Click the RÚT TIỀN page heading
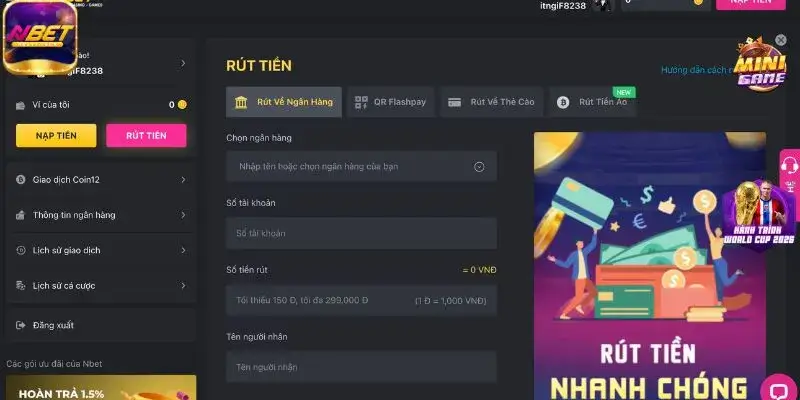This screenshot has width=800, height=400. click(259, 66)
